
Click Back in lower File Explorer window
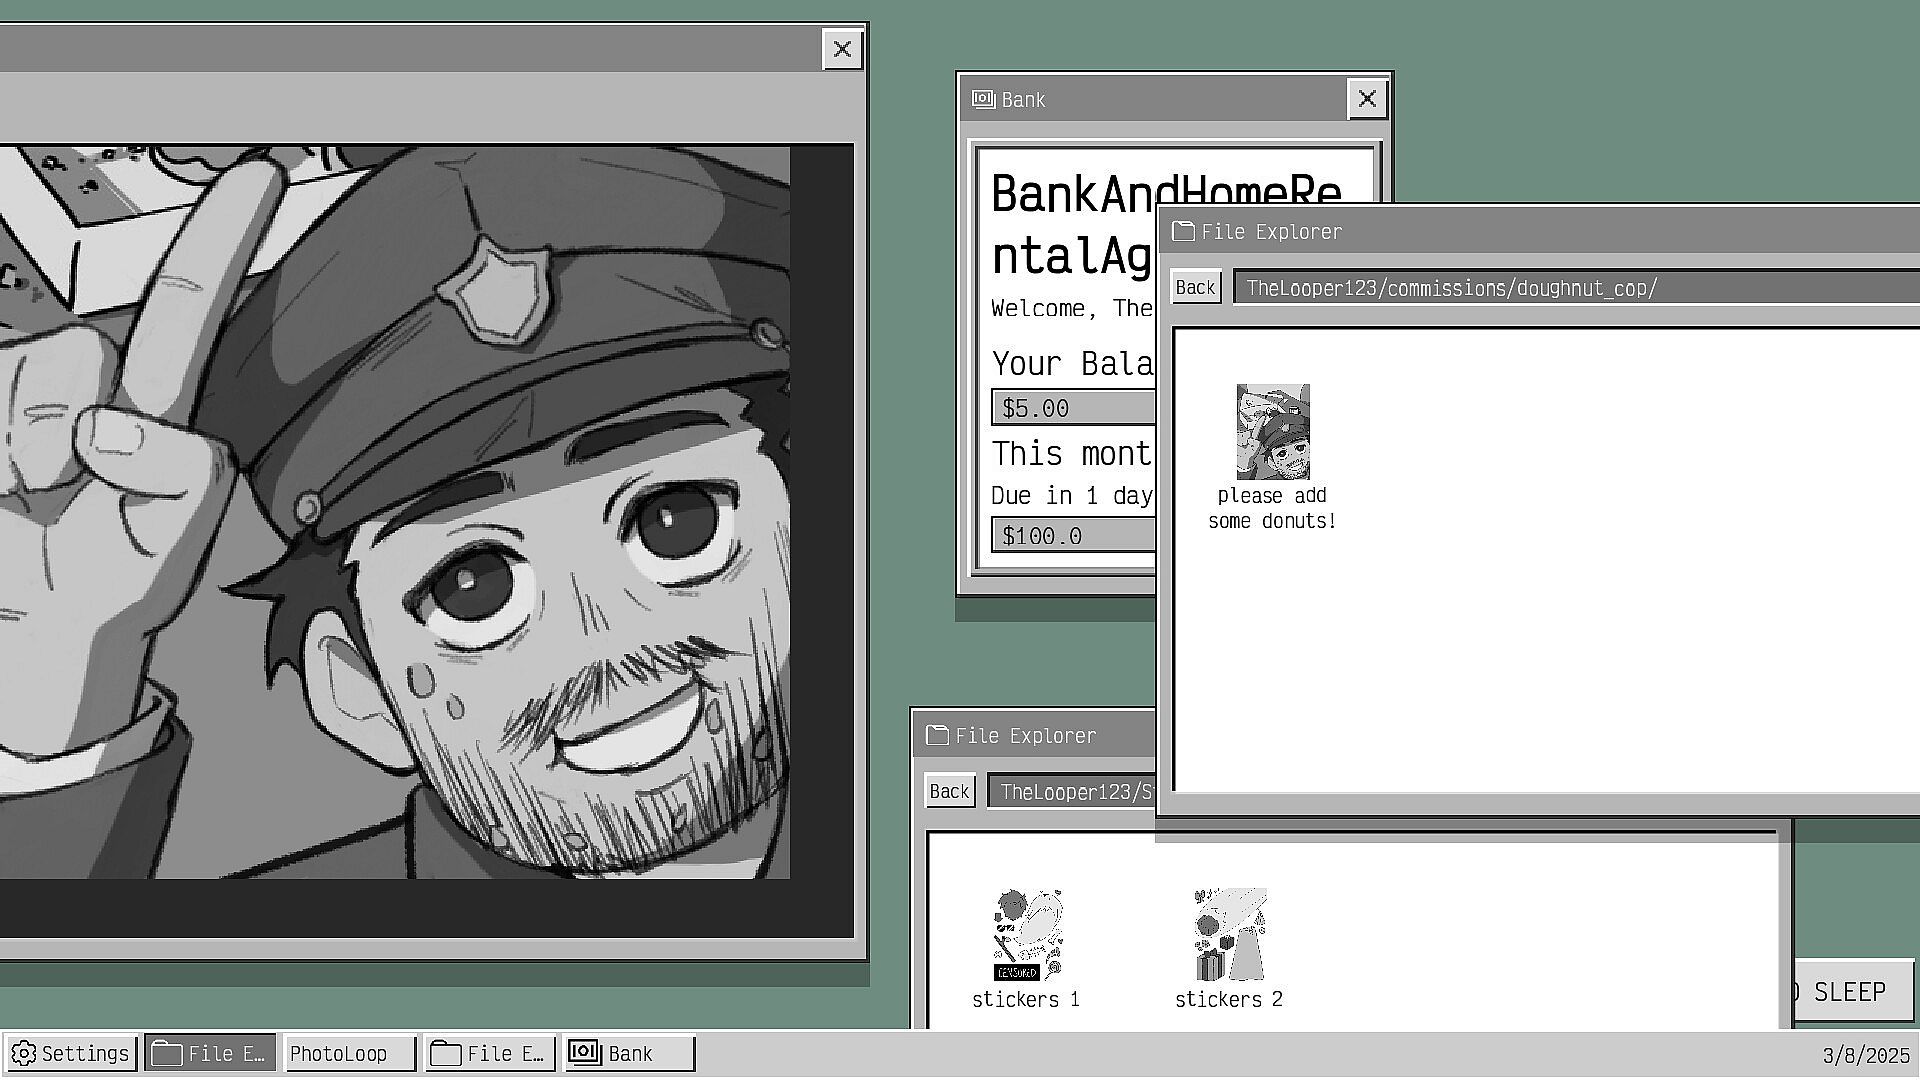949,792
